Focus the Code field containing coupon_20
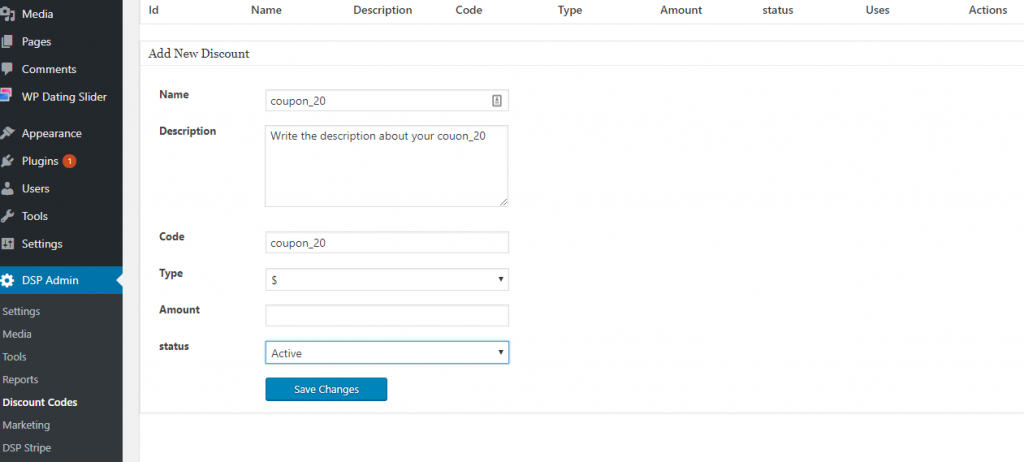 (x=386, y=243)
